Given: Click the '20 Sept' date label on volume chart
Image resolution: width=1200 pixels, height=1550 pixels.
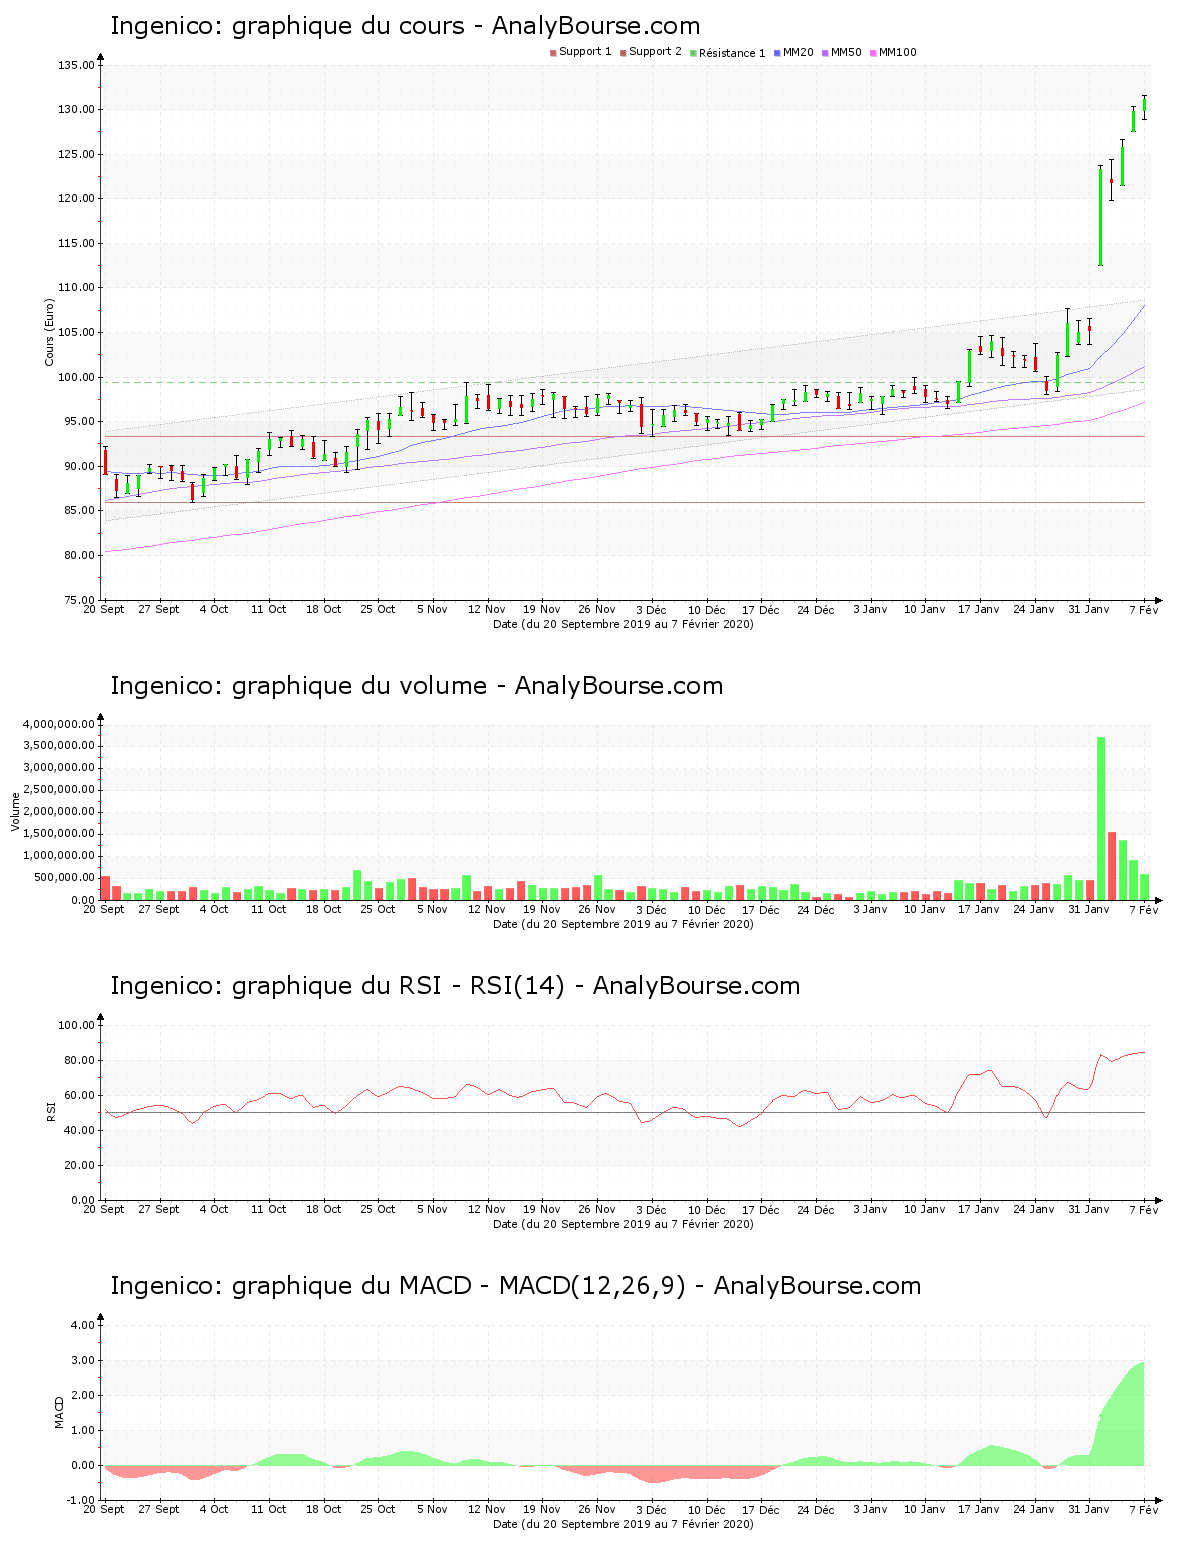Looking at the screenshot, I should click(104, 909).
